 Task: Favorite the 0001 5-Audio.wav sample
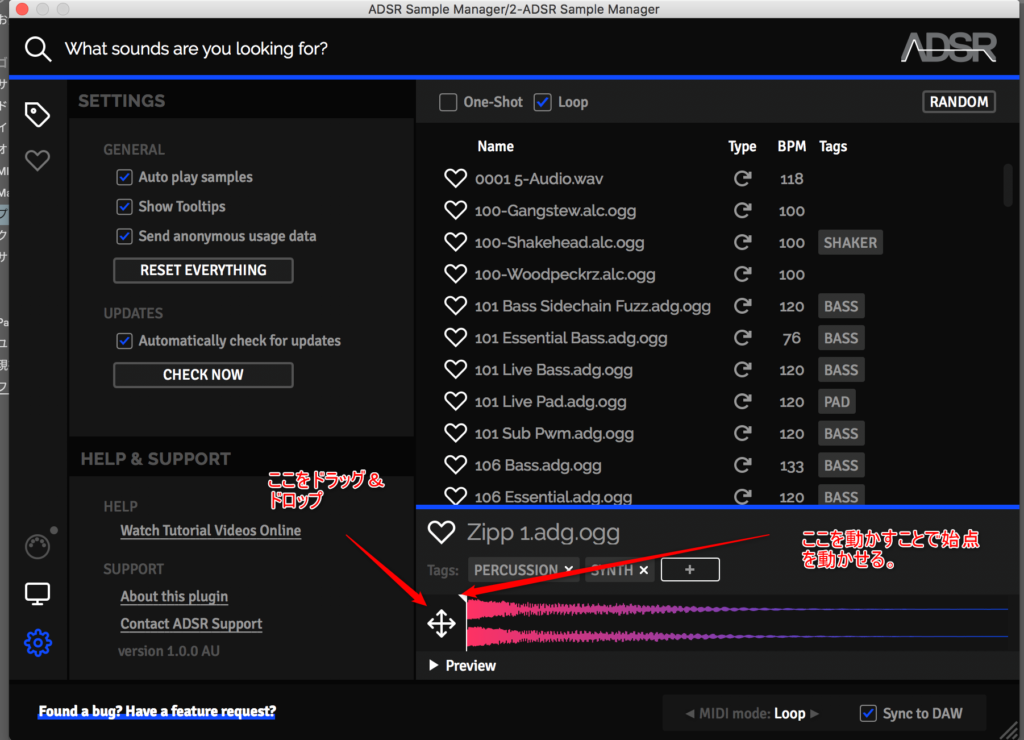coord(456,179)
